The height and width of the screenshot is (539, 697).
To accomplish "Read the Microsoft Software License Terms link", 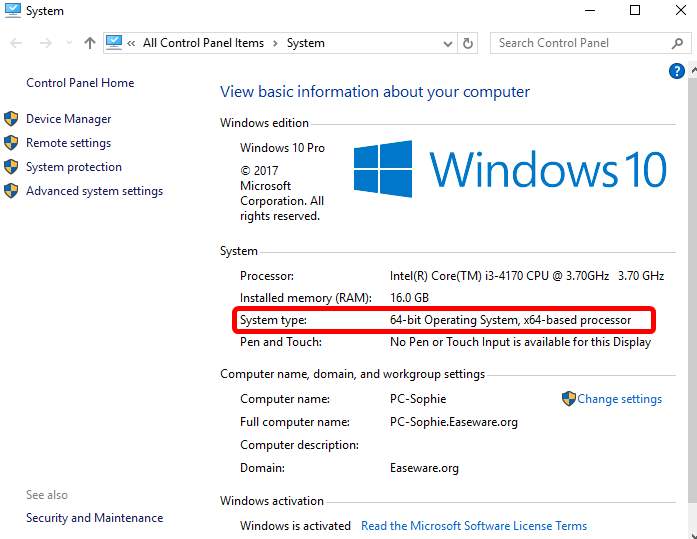I will click(x=474, y=526).
